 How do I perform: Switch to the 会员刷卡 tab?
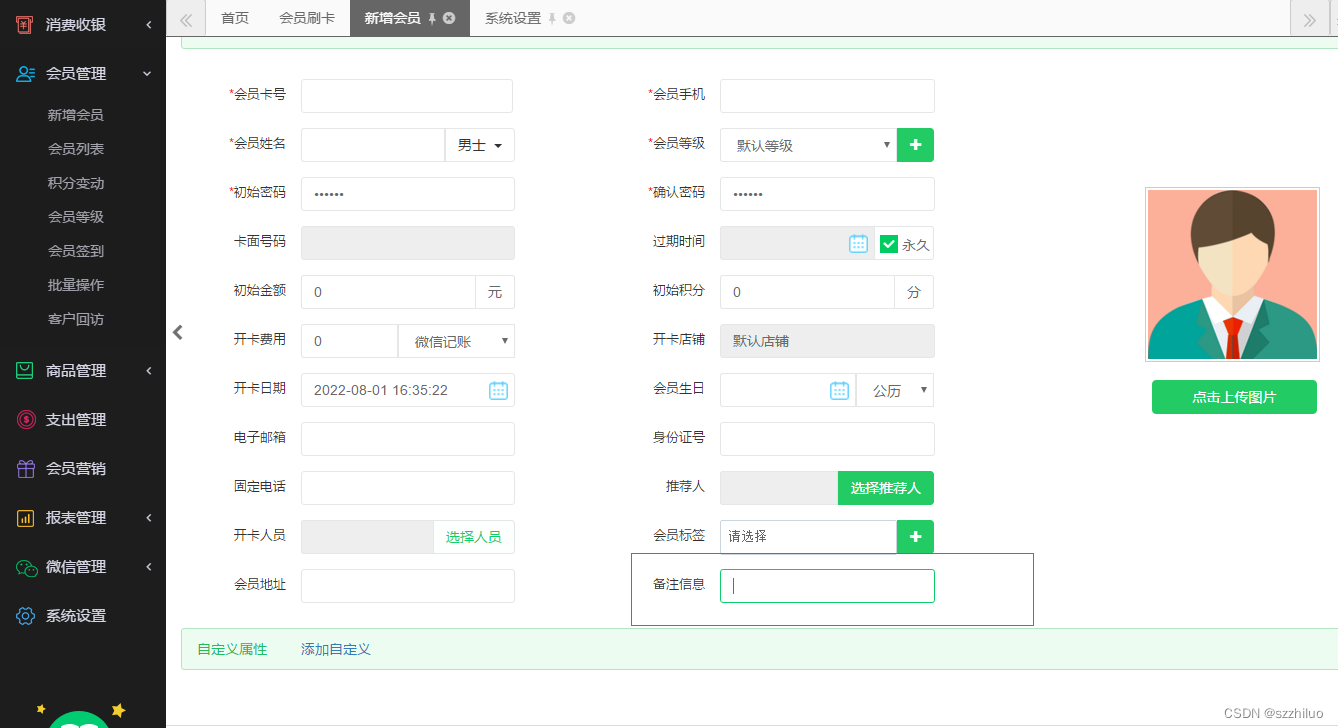[x=307, y=18]
